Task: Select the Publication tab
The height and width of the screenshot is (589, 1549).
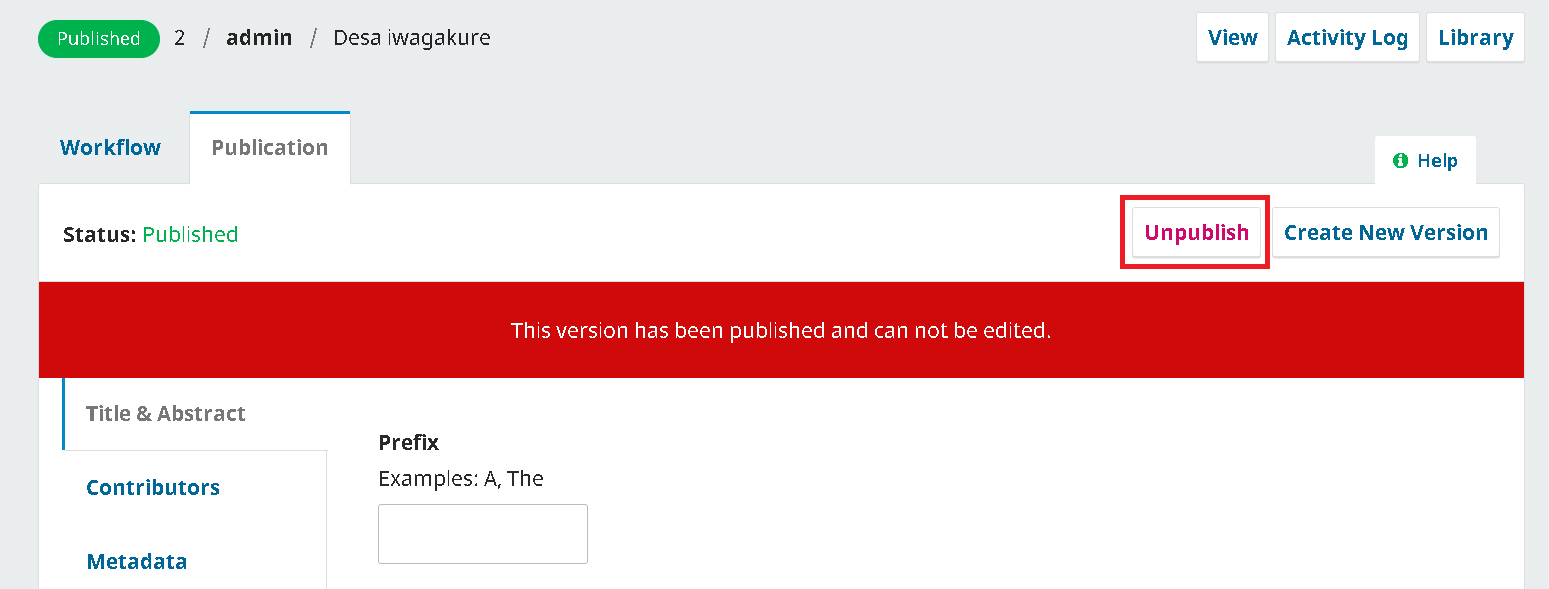Action: (x=270, y=148)
